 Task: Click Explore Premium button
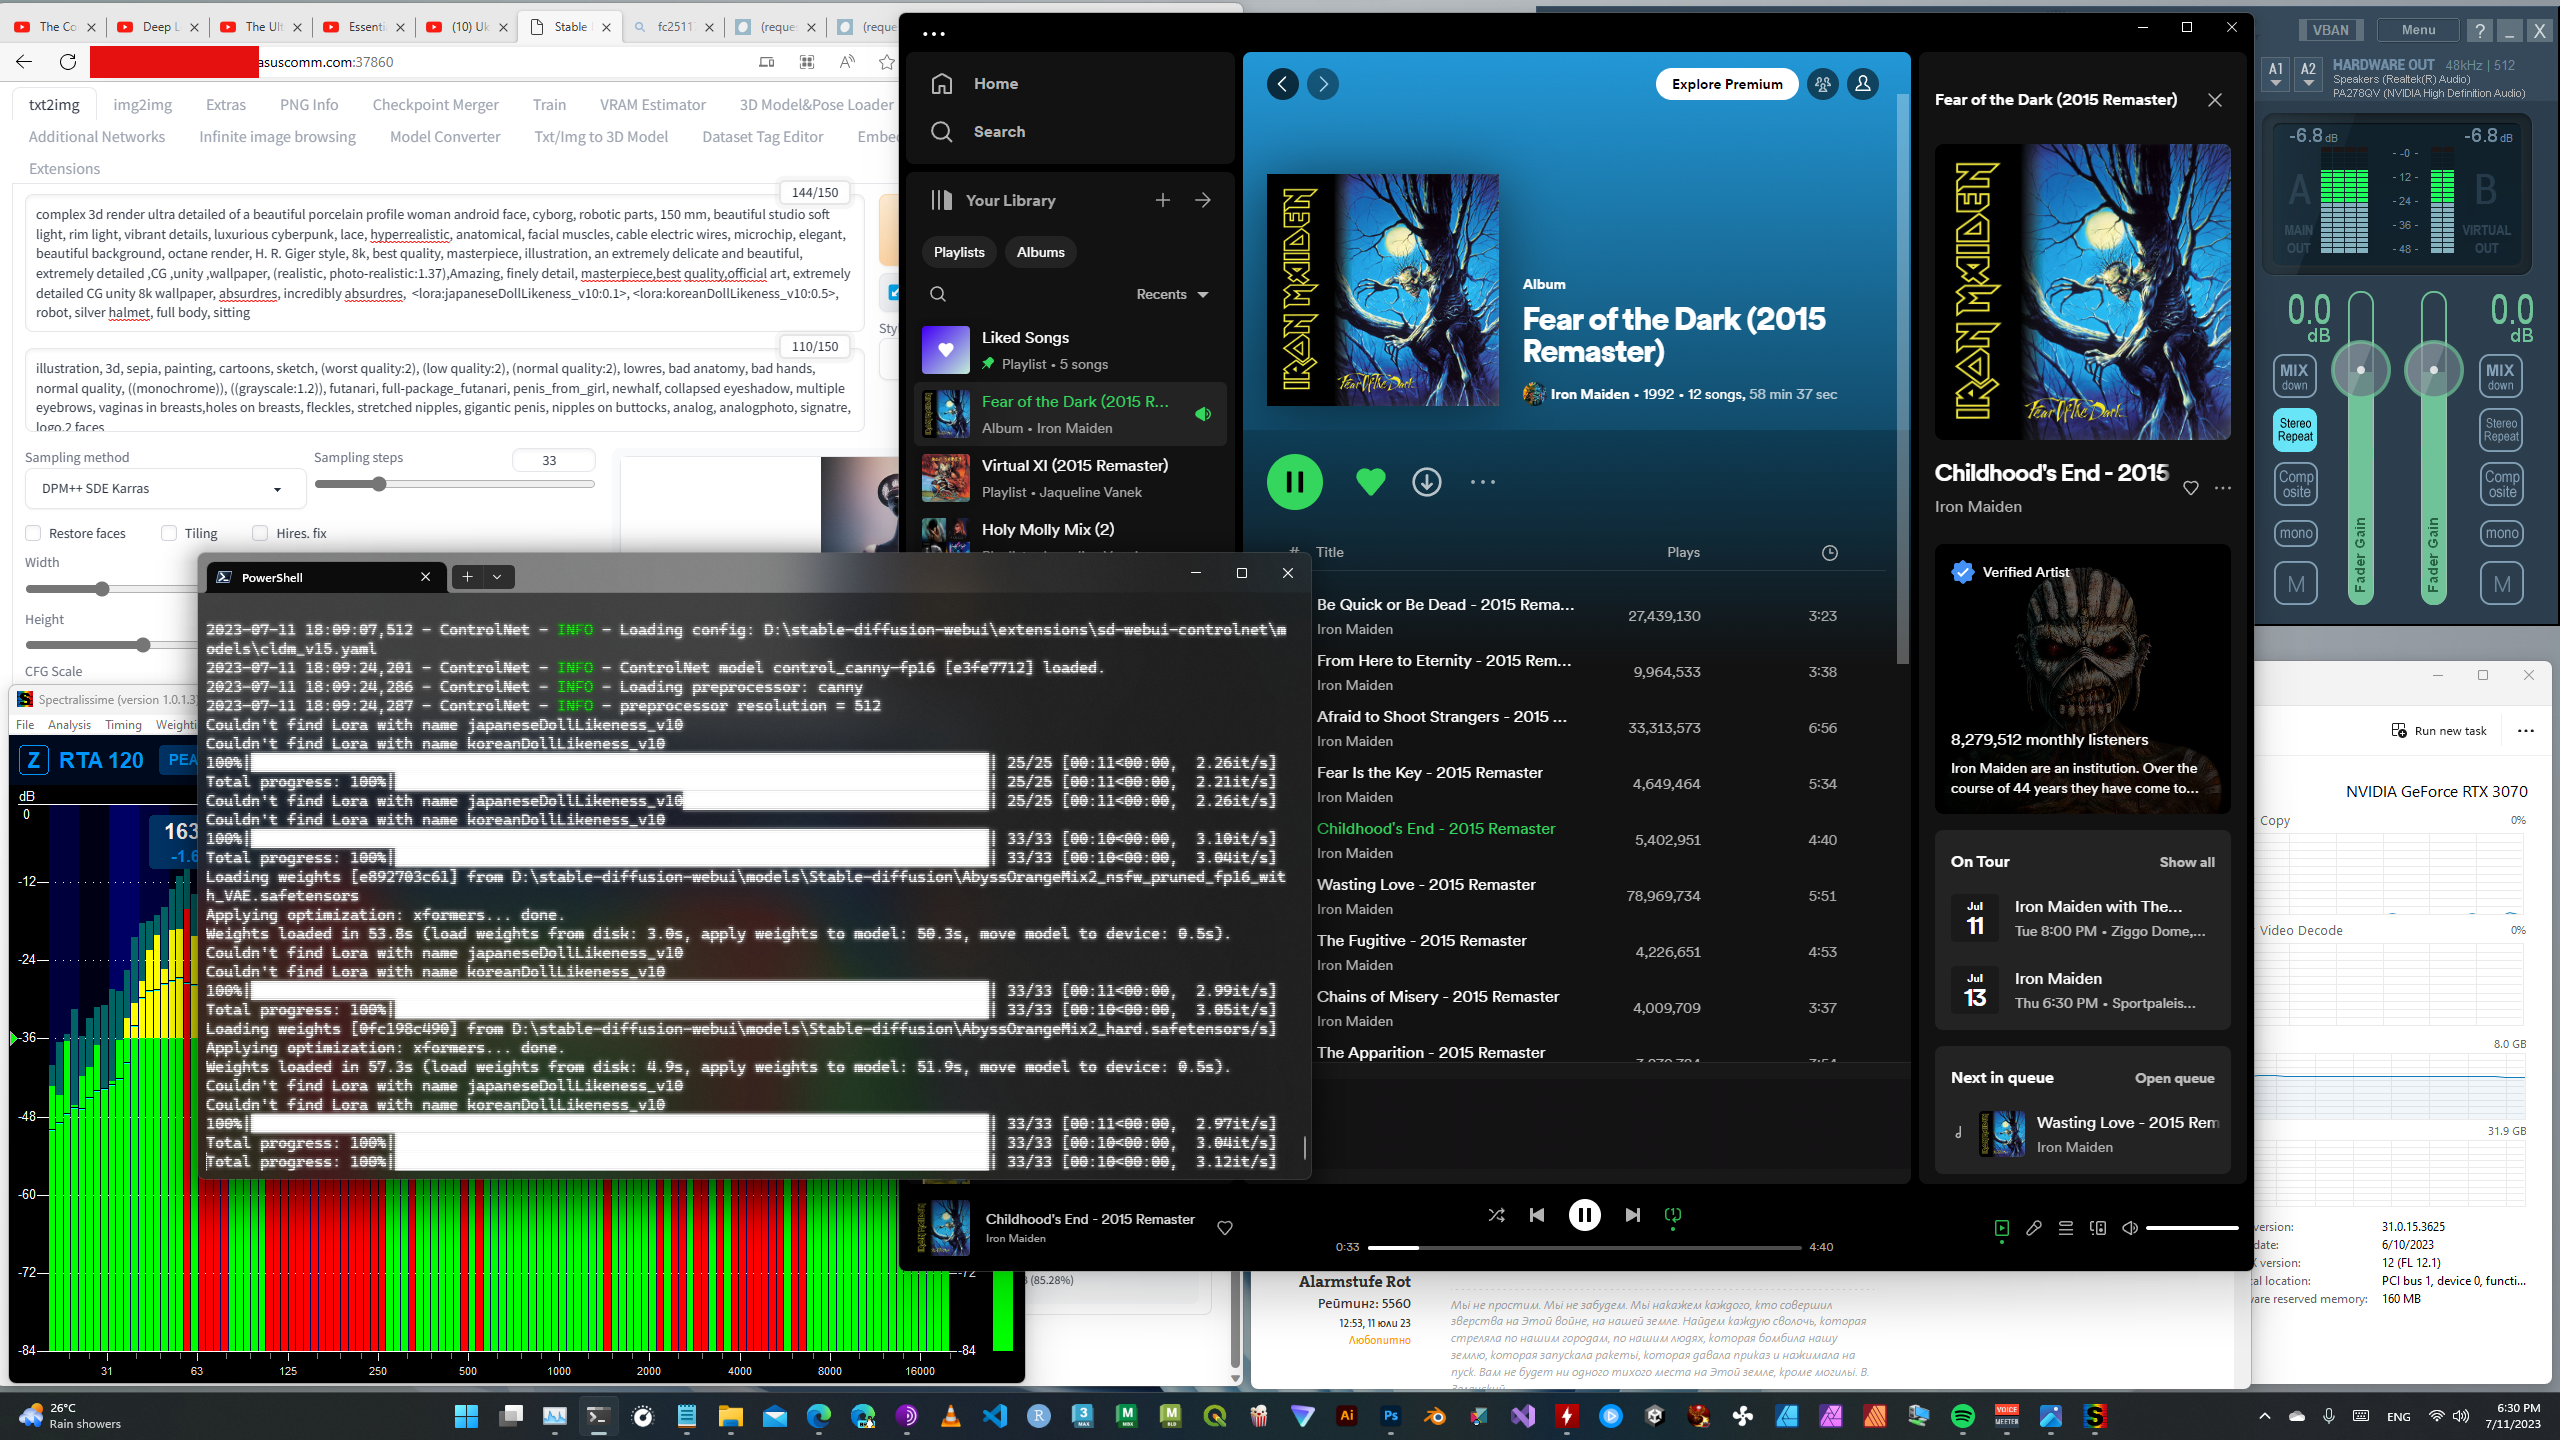point(1727,84)
